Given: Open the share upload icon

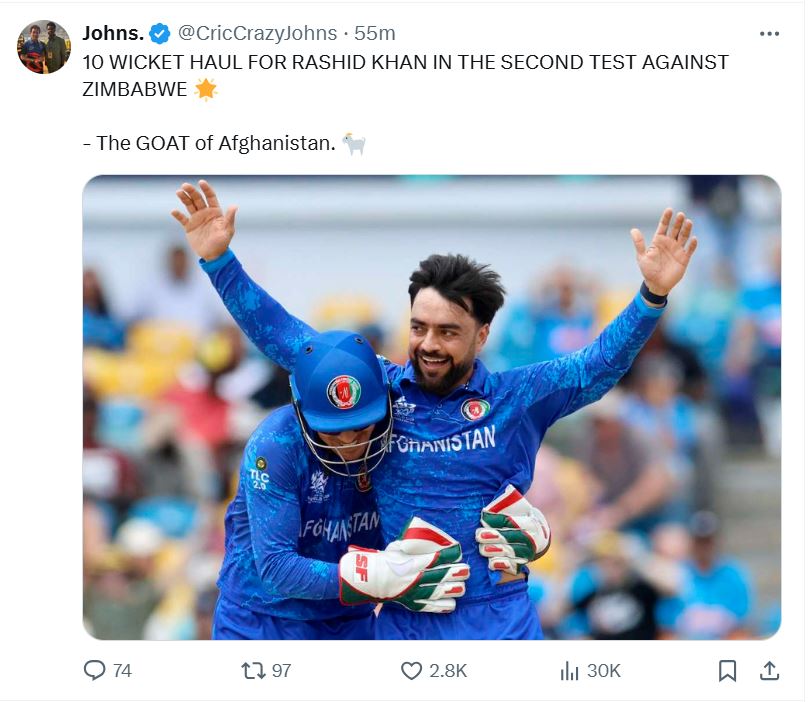Looking at the screenshot, I should click(x=769, y=671).
